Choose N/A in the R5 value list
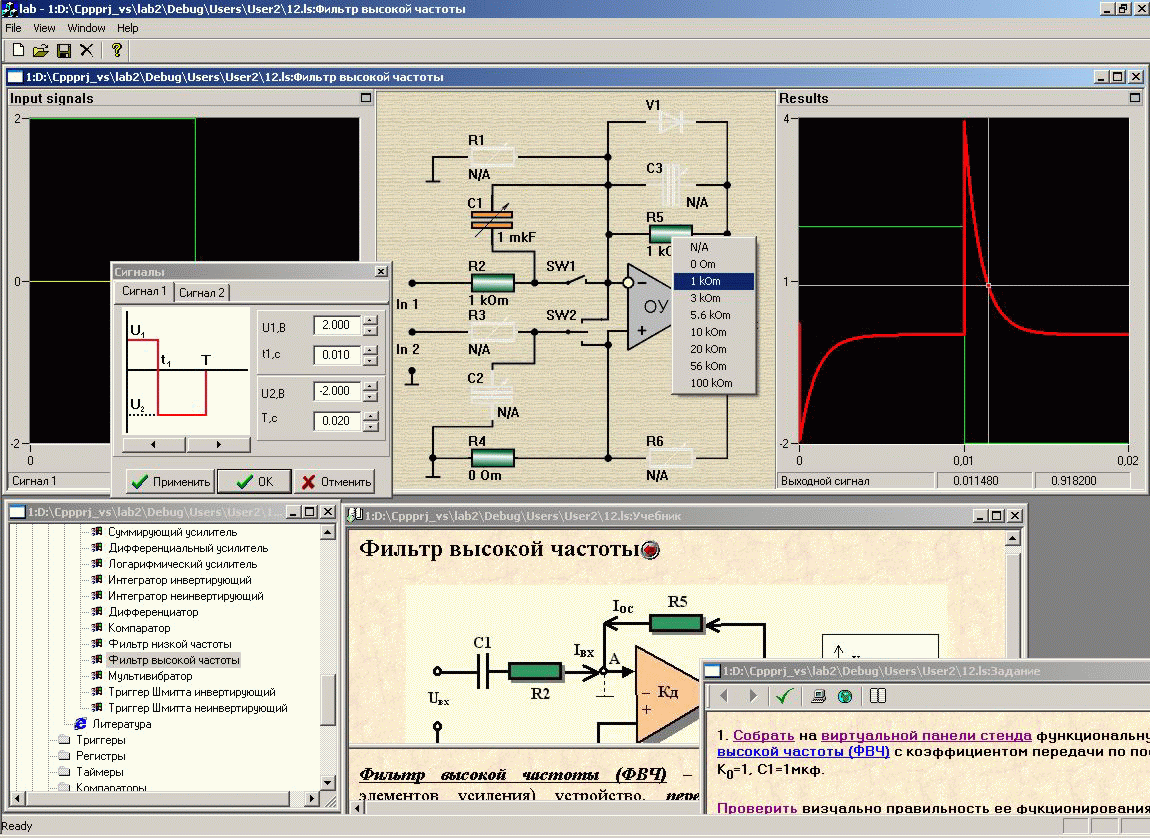 coord(714,248)
